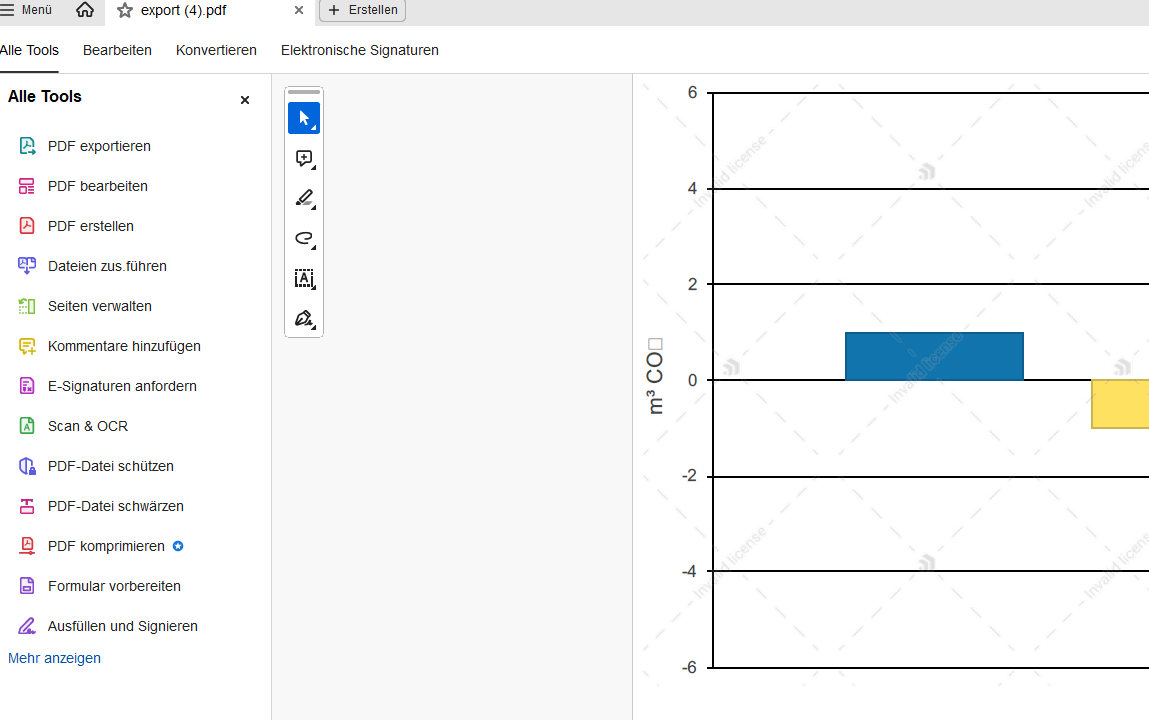Click the PDF exportieren tool
Screen dimensions: 1149x720
99,146
